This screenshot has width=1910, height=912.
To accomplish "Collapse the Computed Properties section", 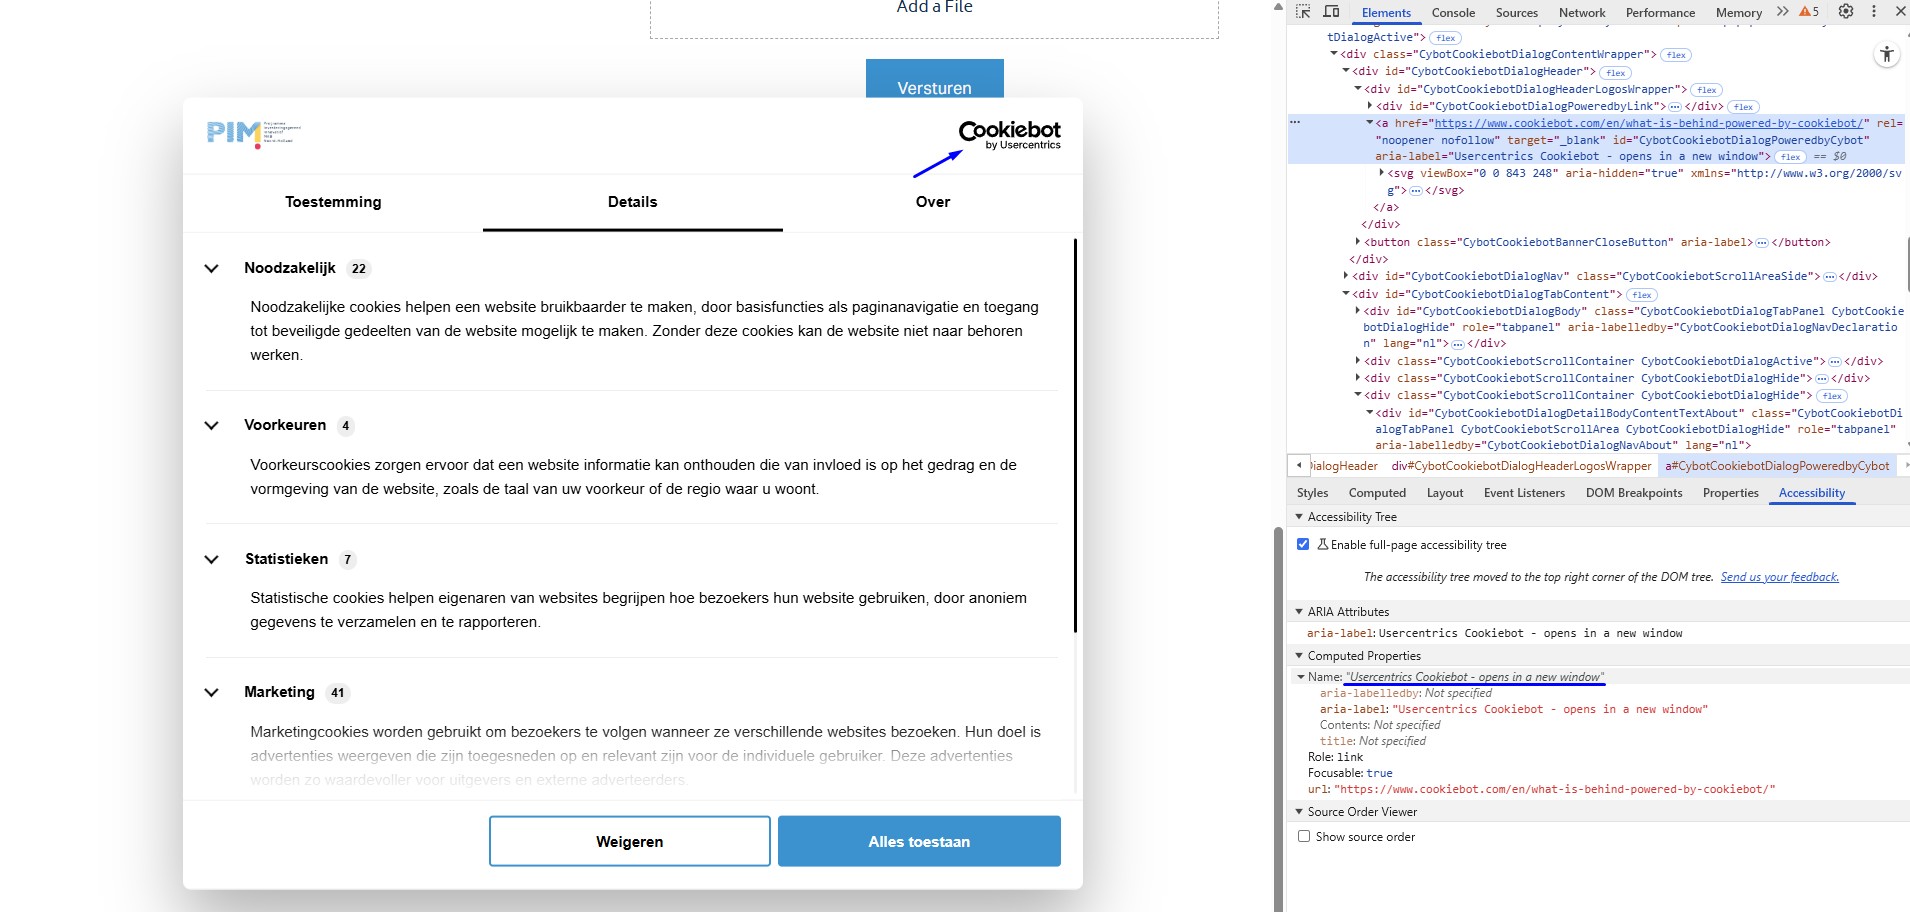I will pyautogui.click(x=1299, y=655).
